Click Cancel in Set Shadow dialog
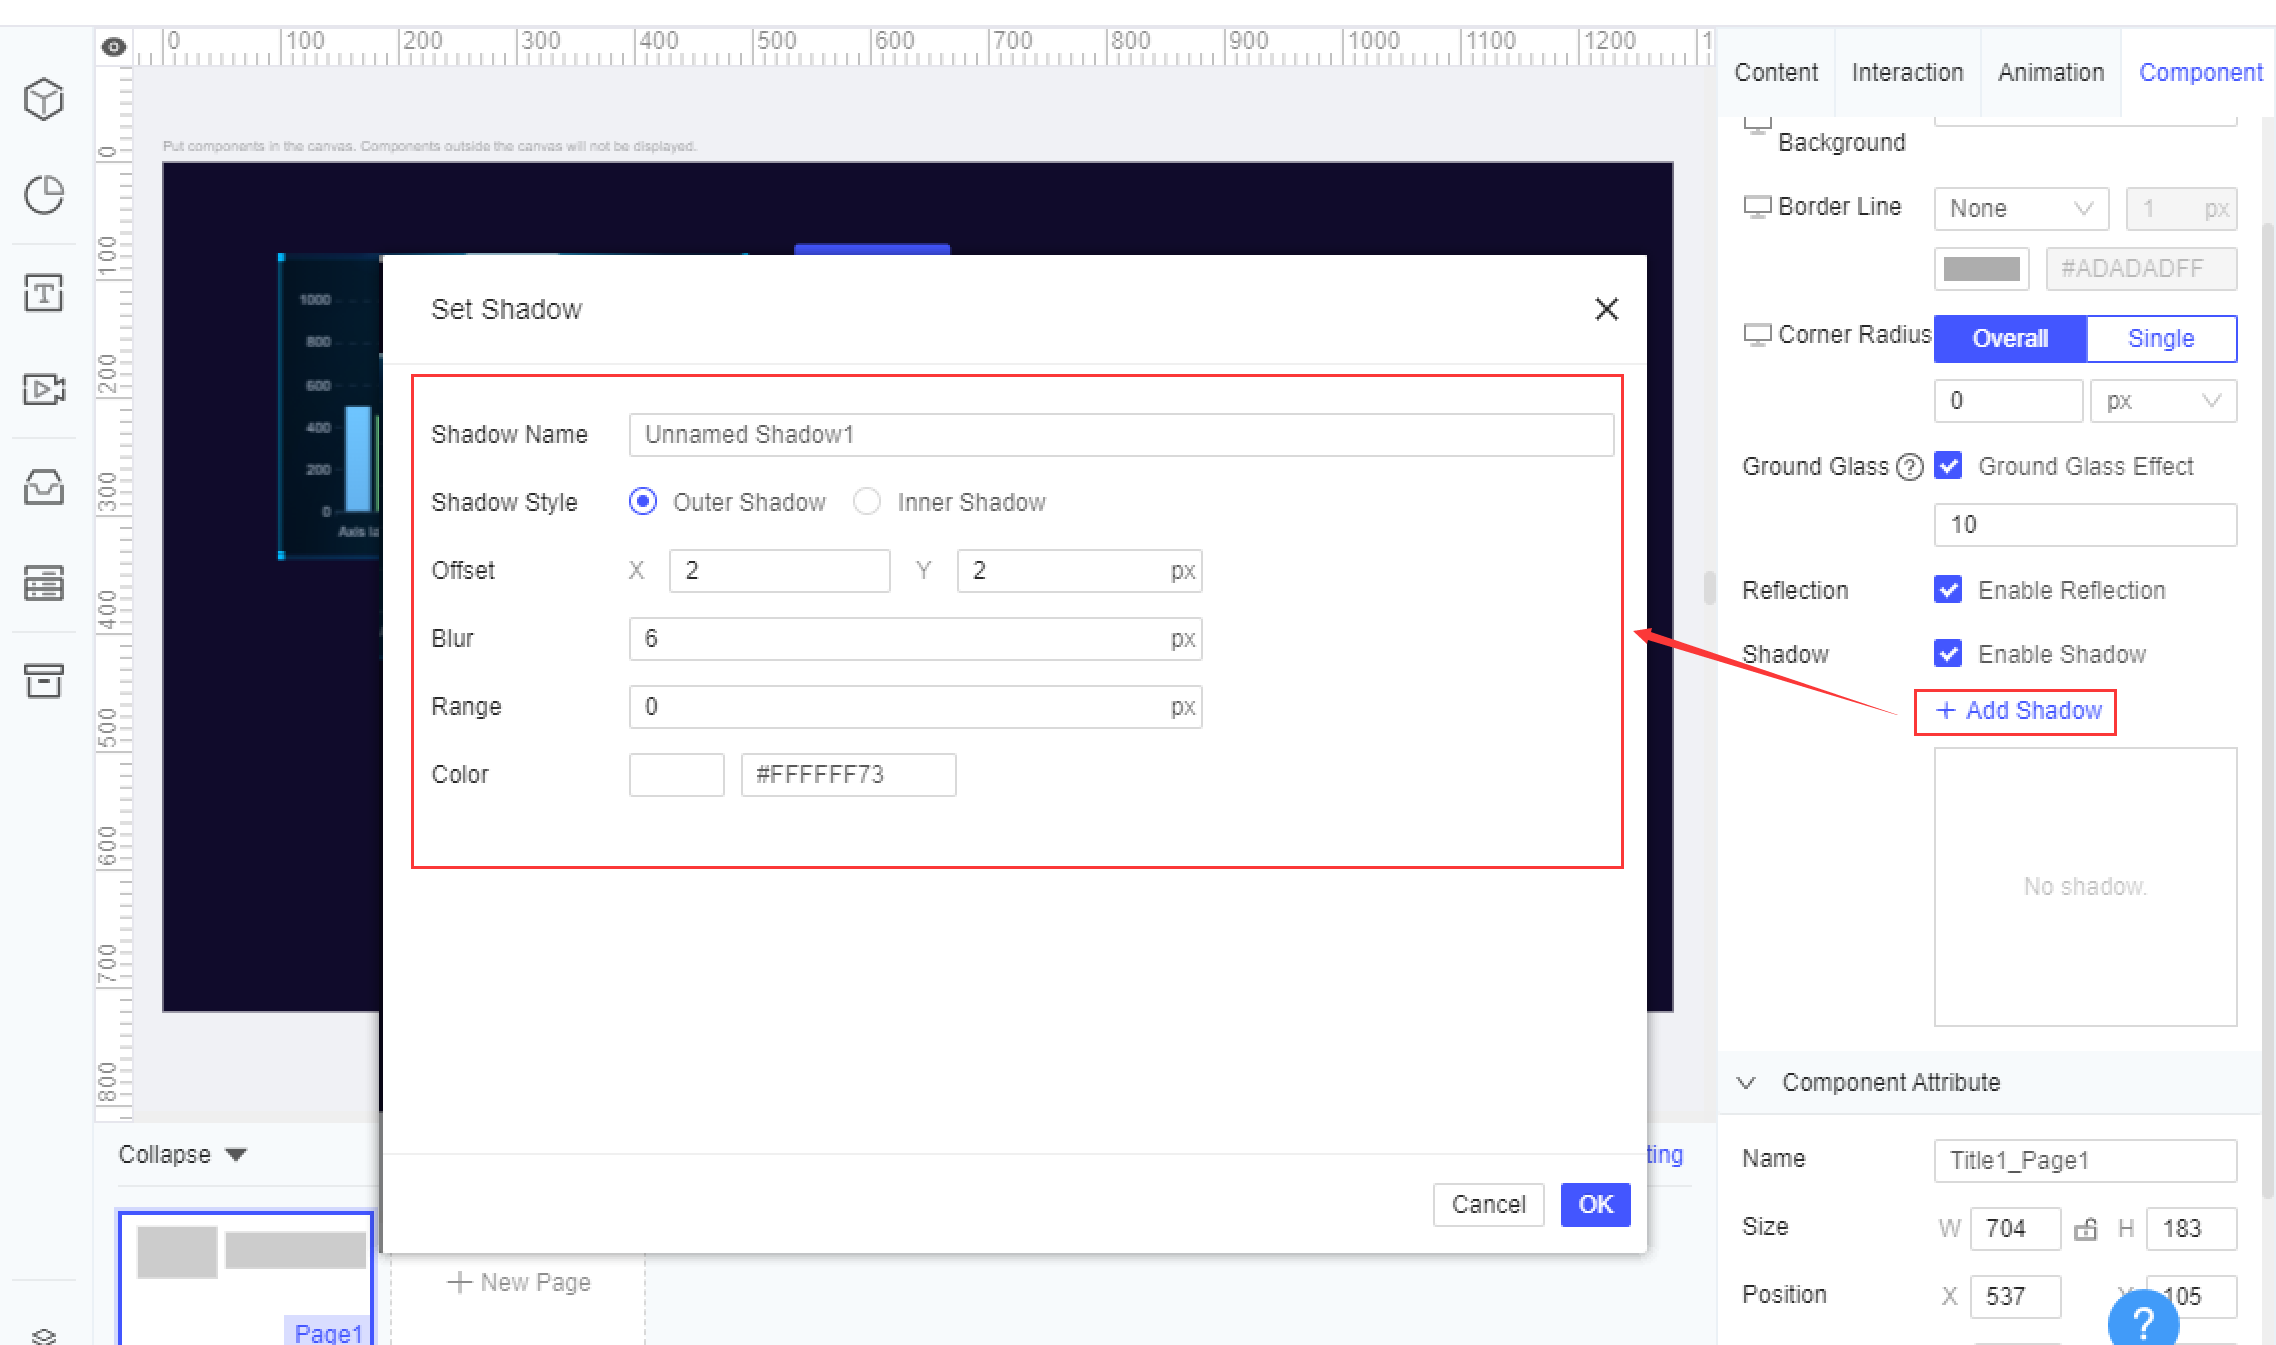 point(1488,1205)
